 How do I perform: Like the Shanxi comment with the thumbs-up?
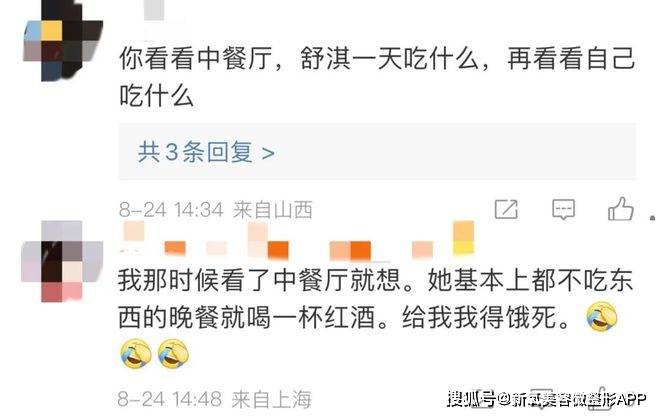point(620,209)
